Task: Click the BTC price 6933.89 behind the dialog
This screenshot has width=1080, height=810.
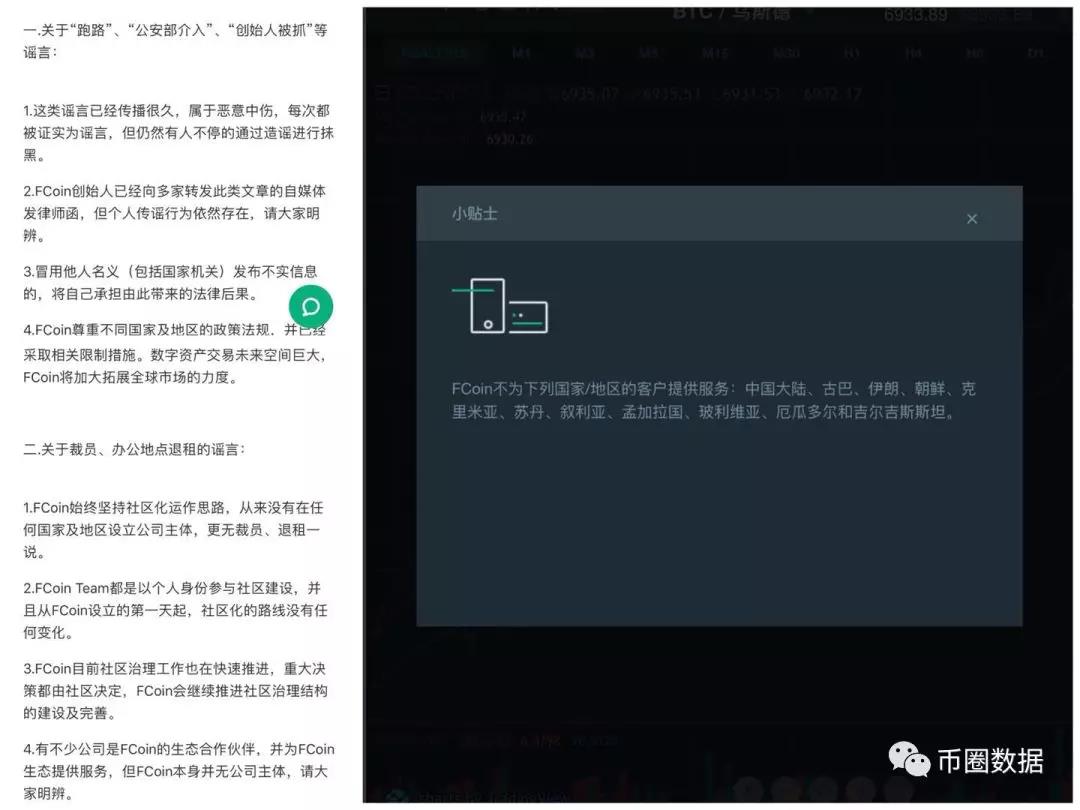Action: pyautogui.click(x=915, y=15)
